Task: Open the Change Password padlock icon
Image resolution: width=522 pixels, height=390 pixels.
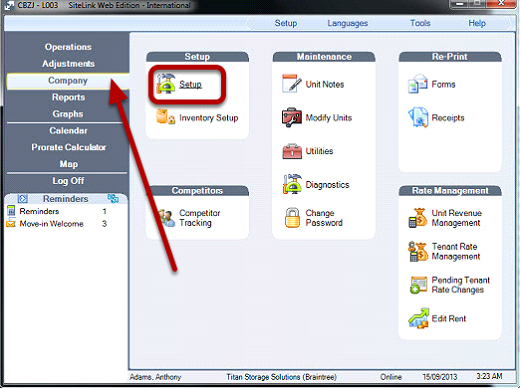Action: coord(292,218)
